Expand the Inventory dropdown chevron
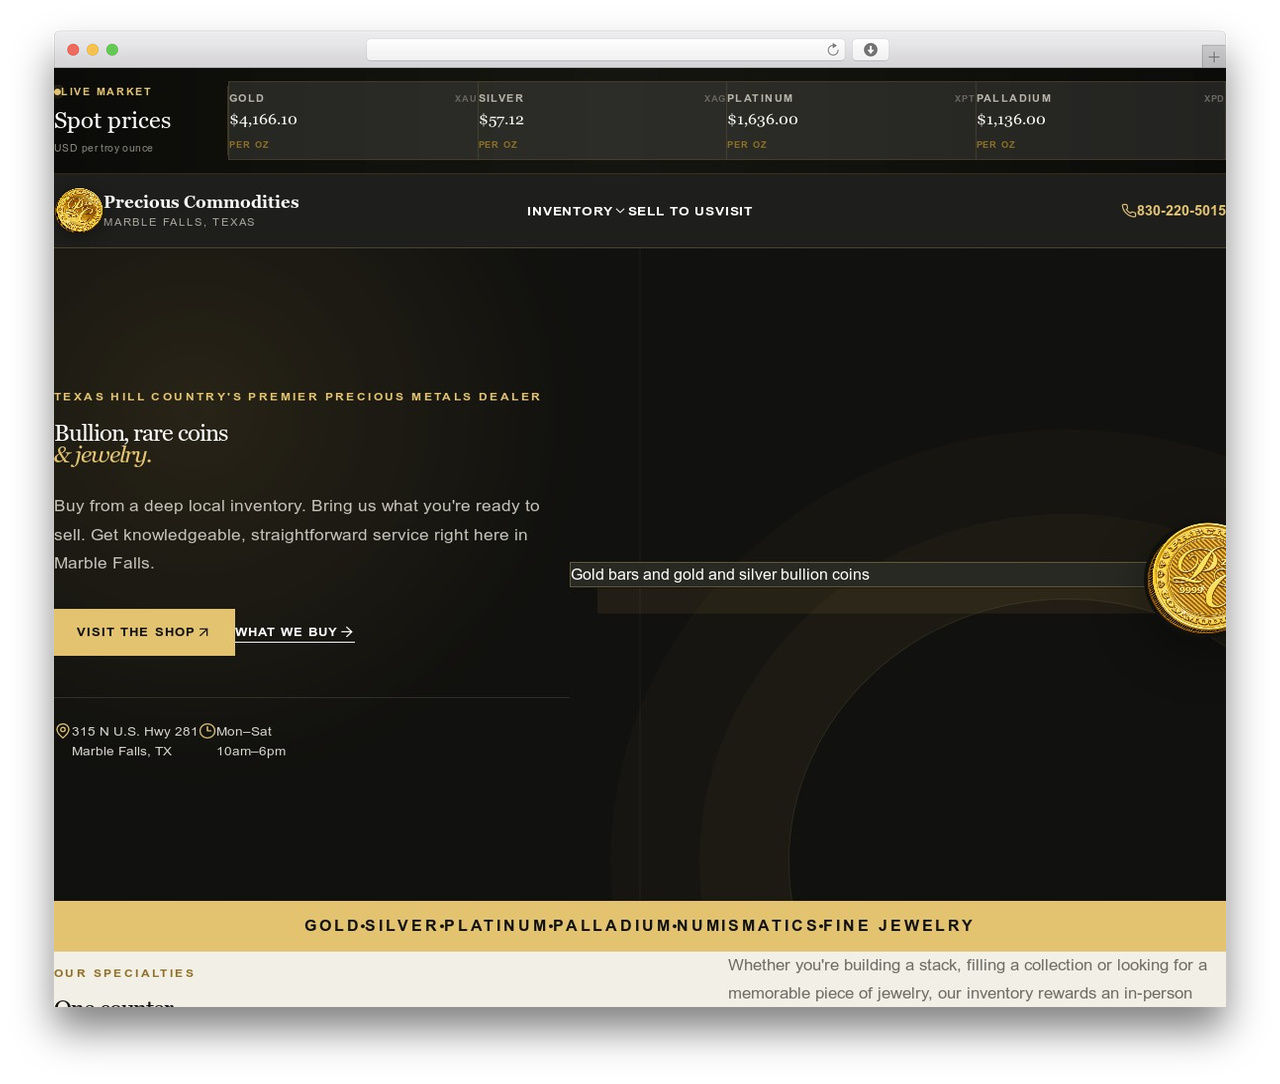 [620, 211]
